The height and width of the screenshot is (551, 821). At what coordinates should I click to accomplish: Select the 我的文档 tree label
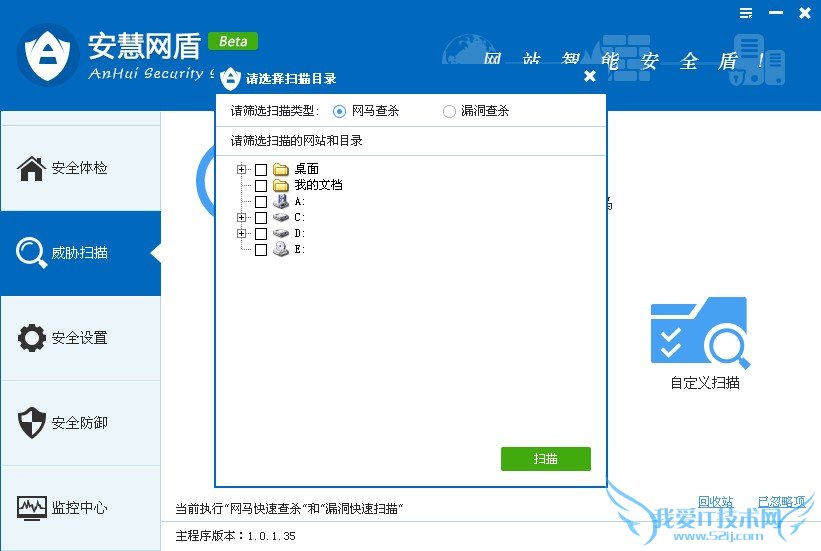point(318,185)
